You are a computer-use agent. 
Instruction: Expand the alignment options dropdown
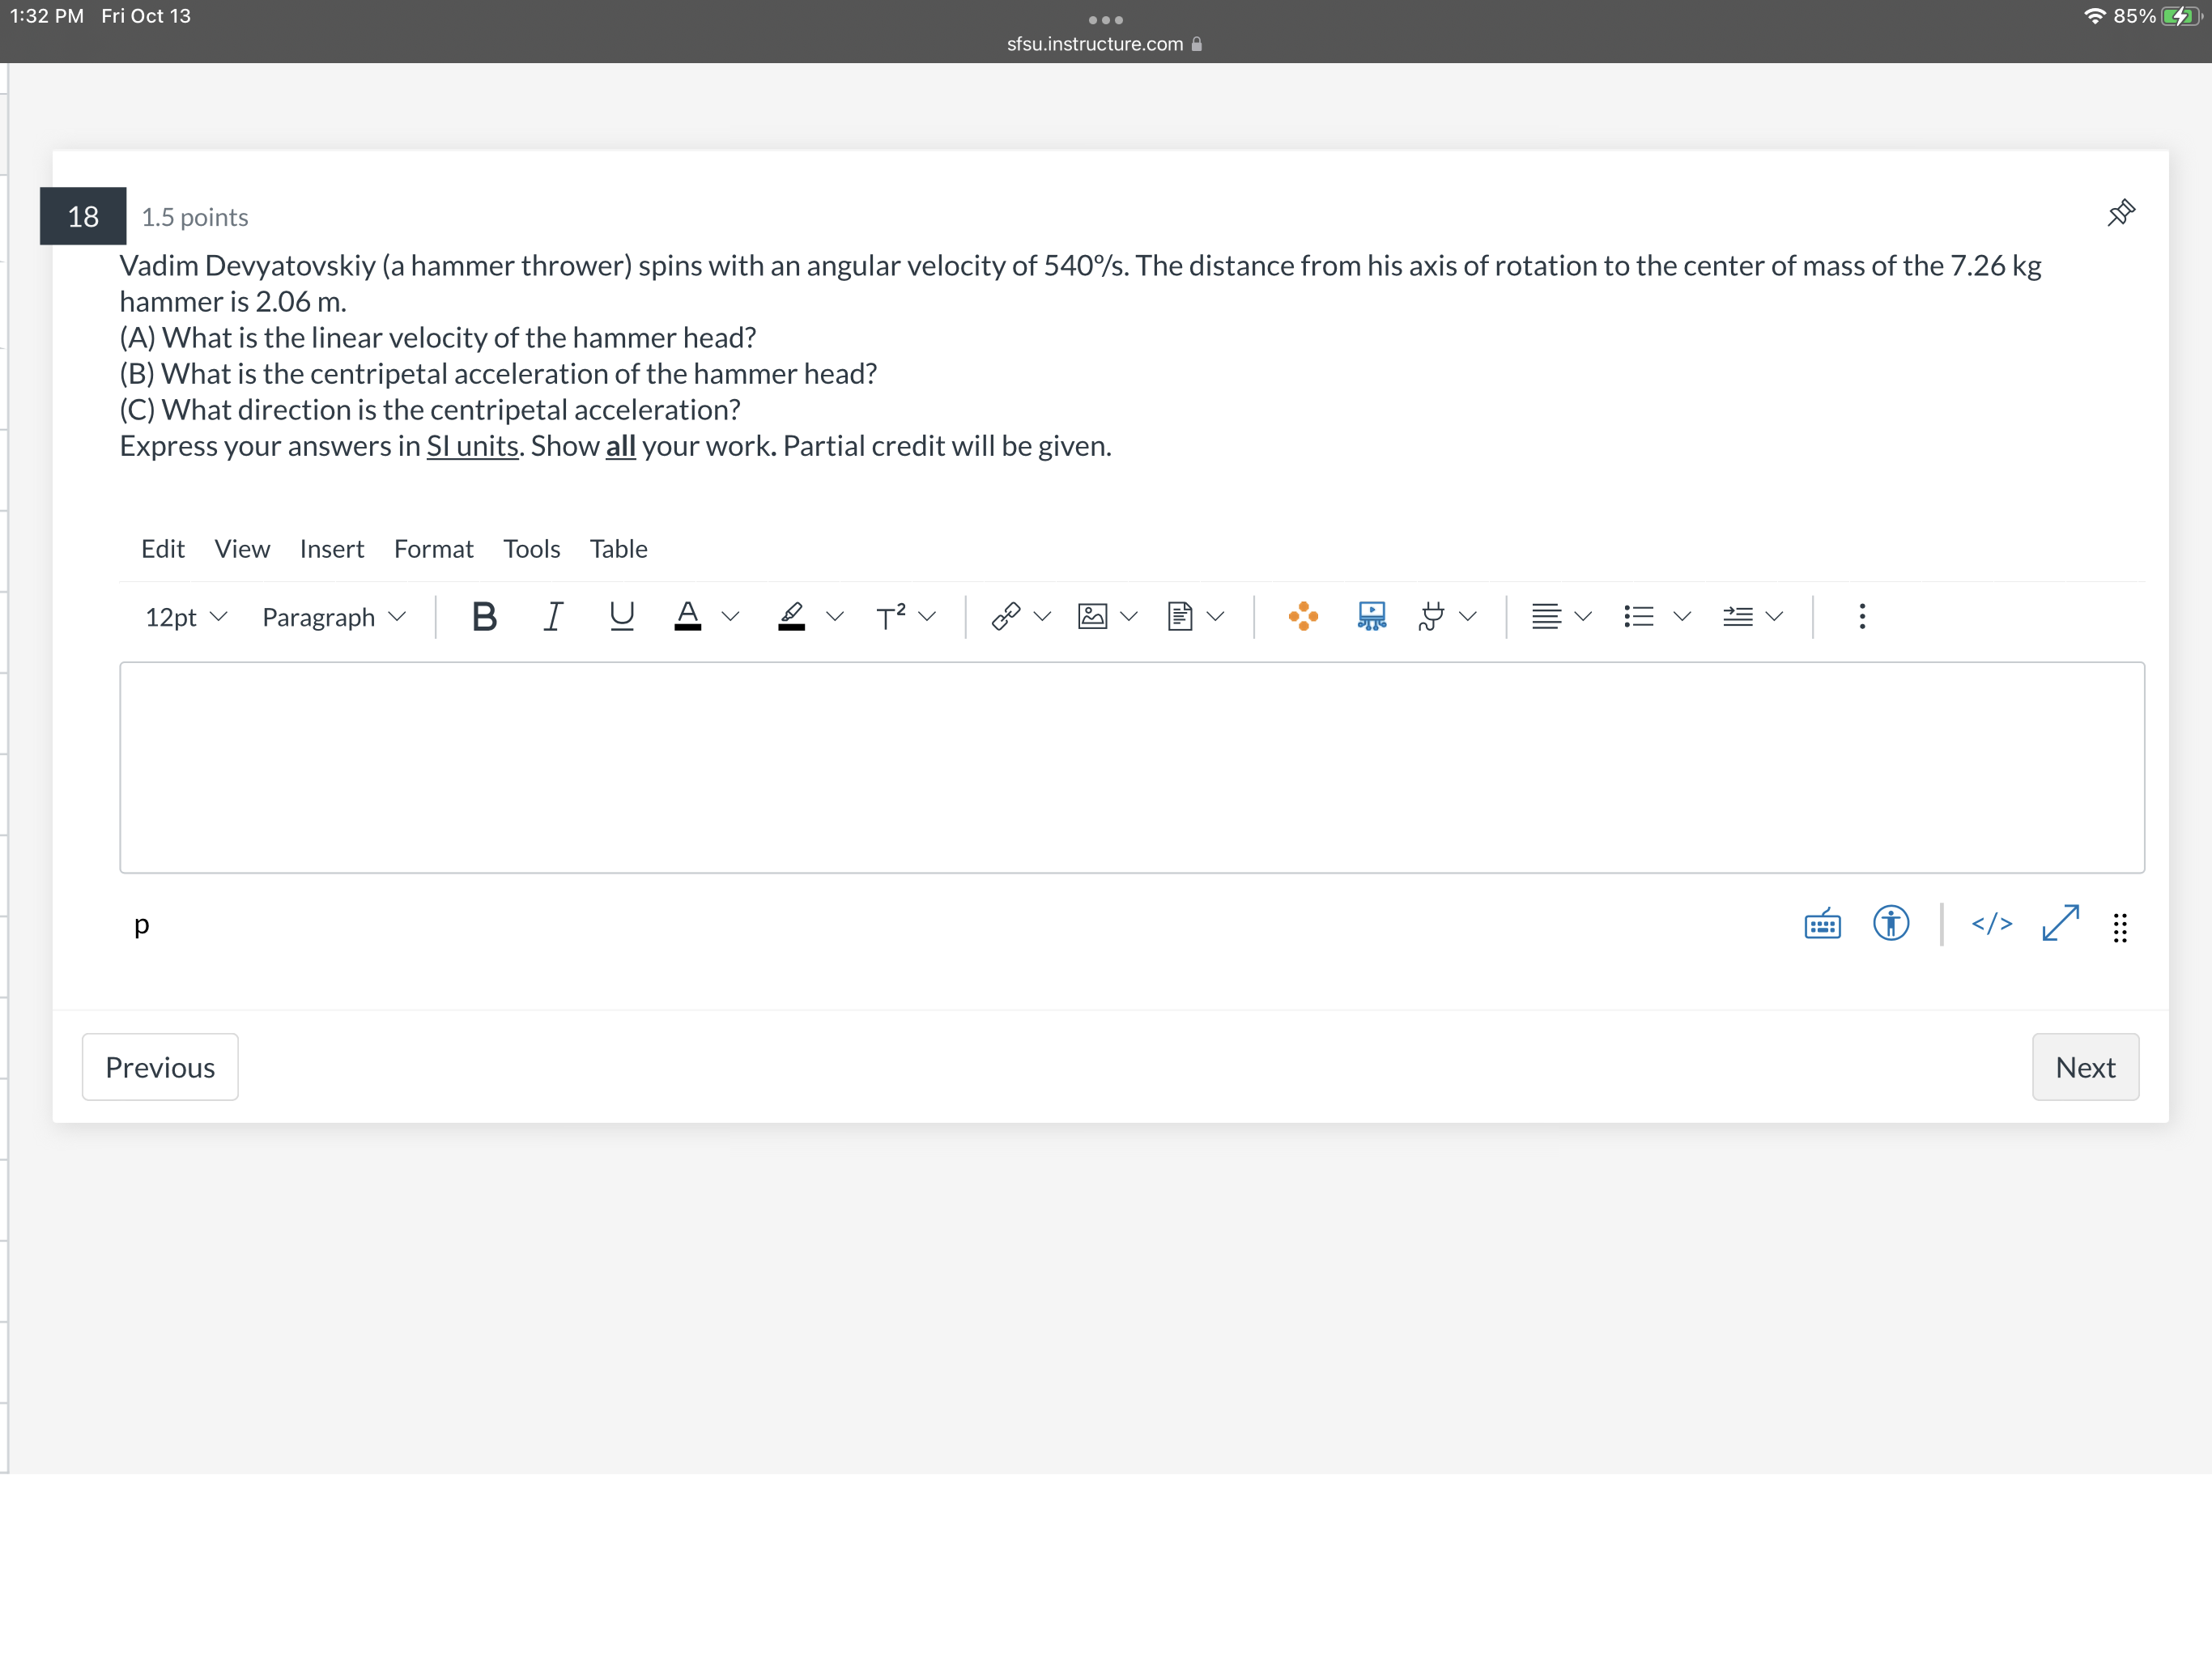point(1582,616)
